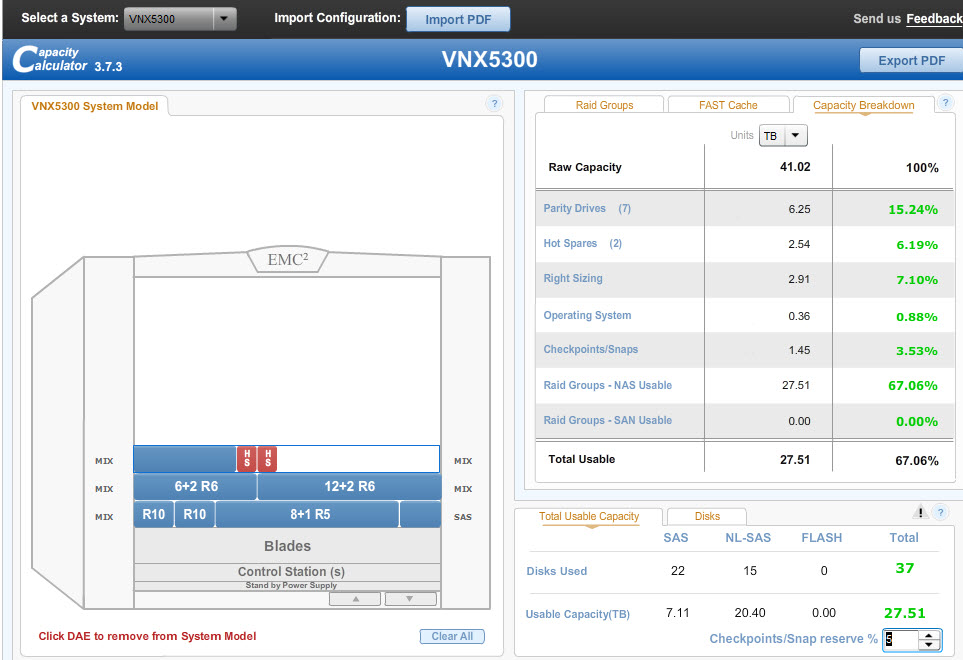Select the Capacity Breakdown tab
This screenshot has width=963, height=660.
(864, 105)
